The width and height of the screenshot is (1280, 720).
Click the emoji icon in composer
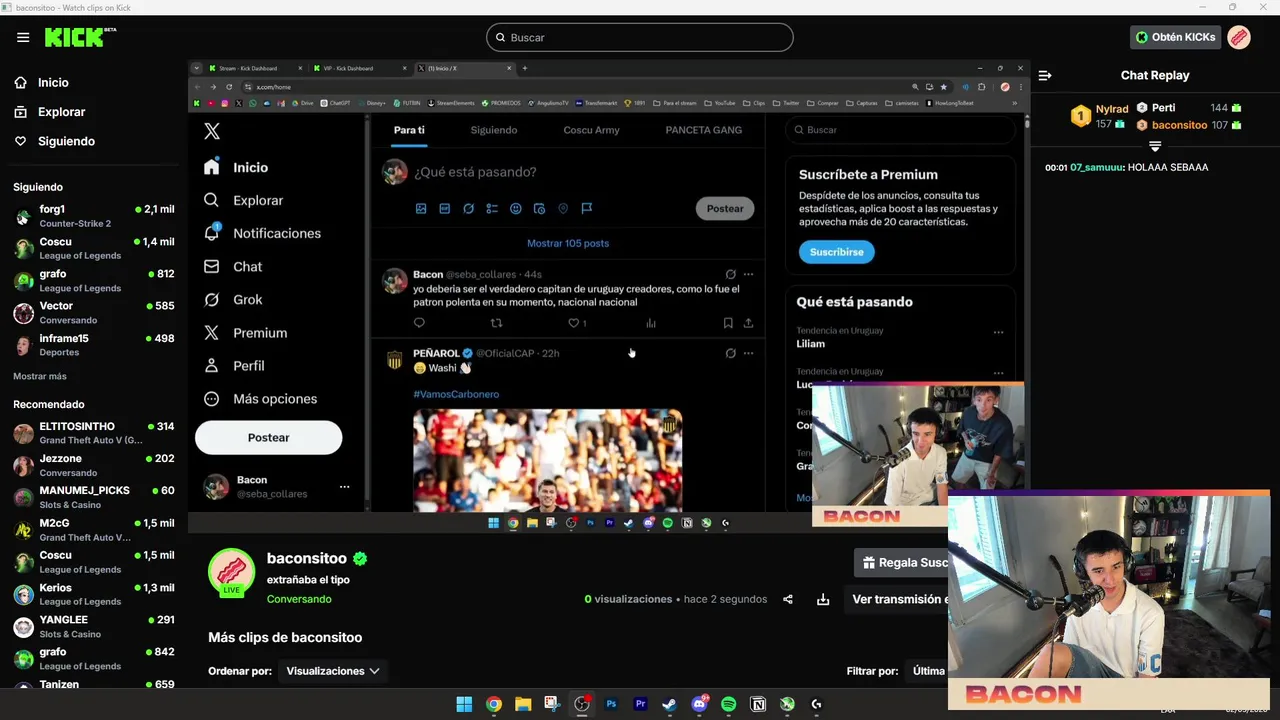pyautogui.click(x=516, y=209)
